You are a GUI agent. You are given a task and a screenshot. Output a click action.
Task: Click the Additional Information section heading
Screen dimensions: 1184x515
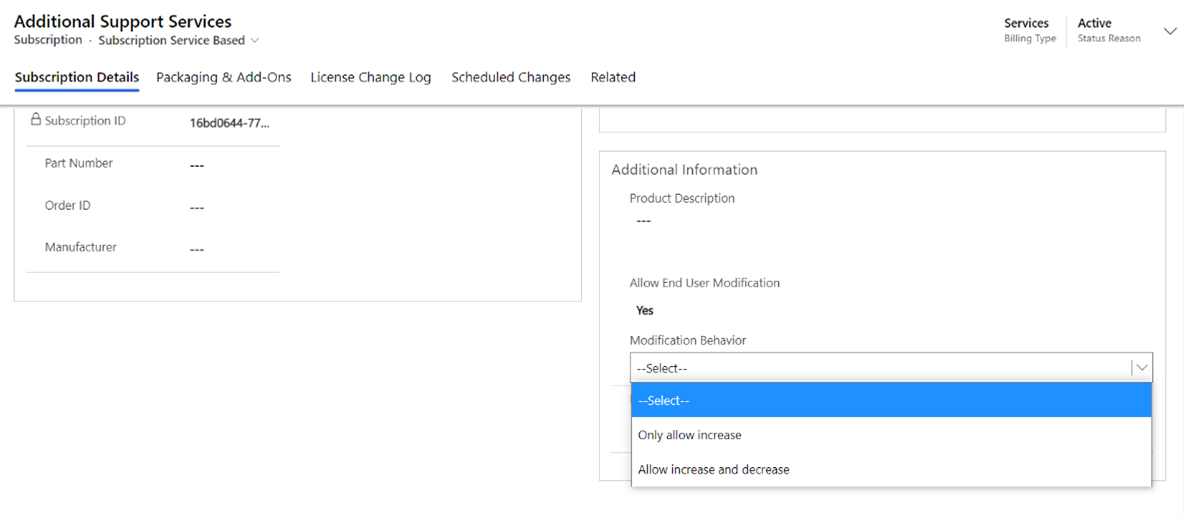[684, 170]
